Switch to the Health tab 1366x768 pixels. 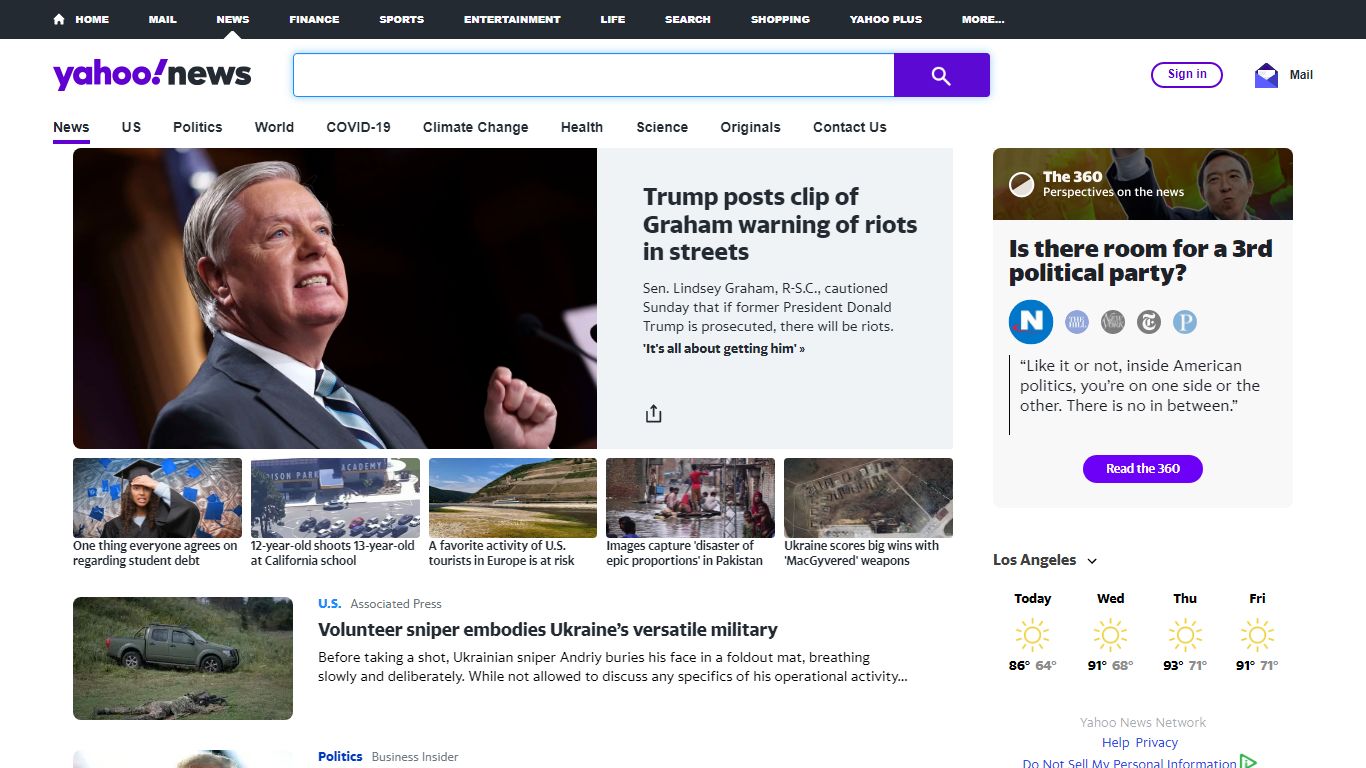coord(582,127)
